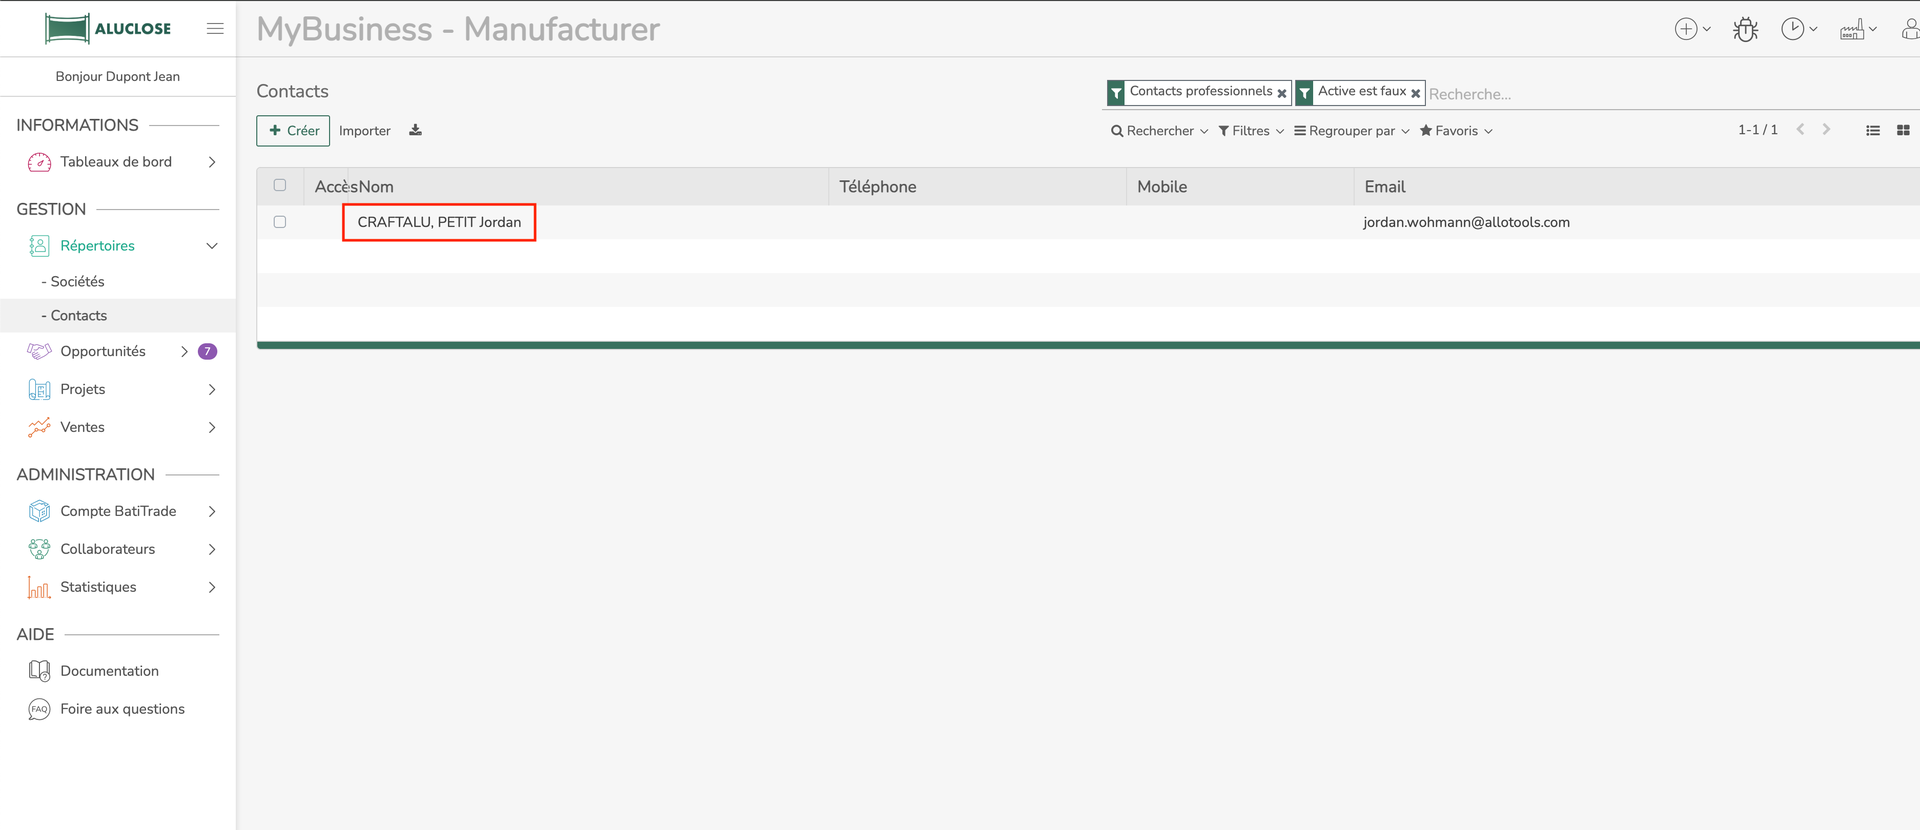Open Sociétés in the sidebar

click(77, 282)
